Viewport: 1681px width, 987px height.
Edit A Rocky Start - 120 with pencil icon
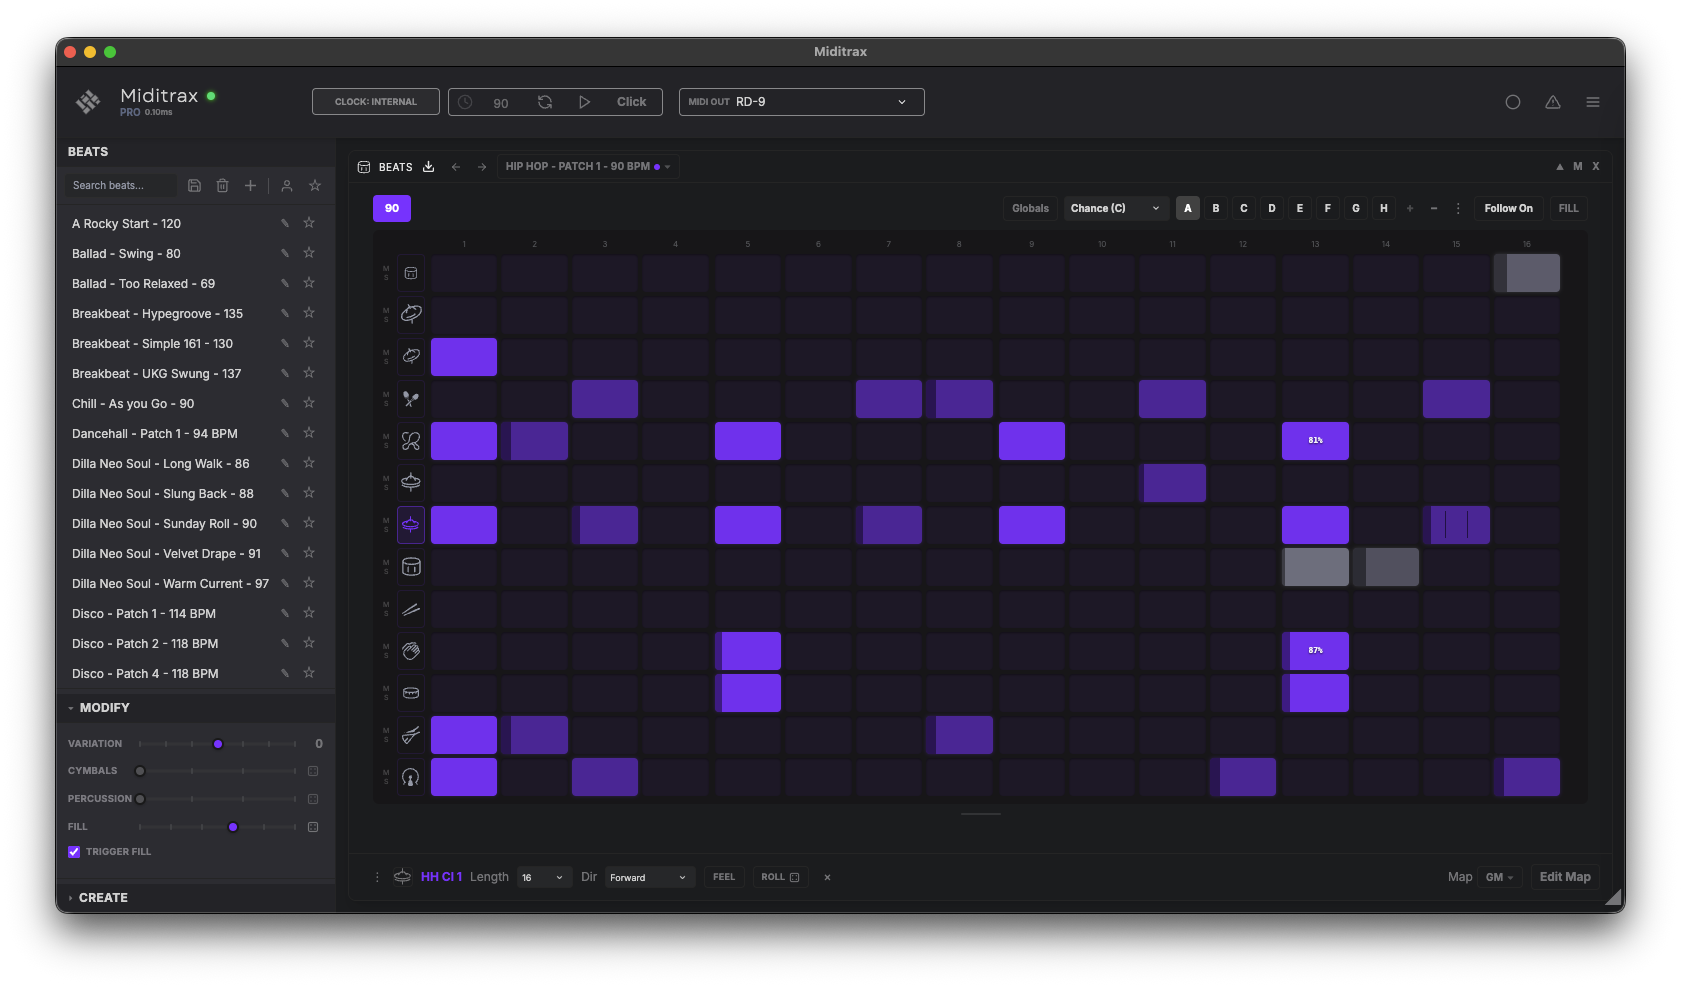click(x=285, y=224)
